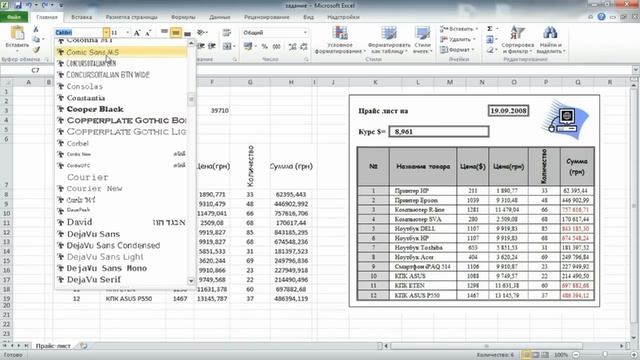Click the Fill down icon in editing group
640x360 pixels.
[x=490, y=40]
